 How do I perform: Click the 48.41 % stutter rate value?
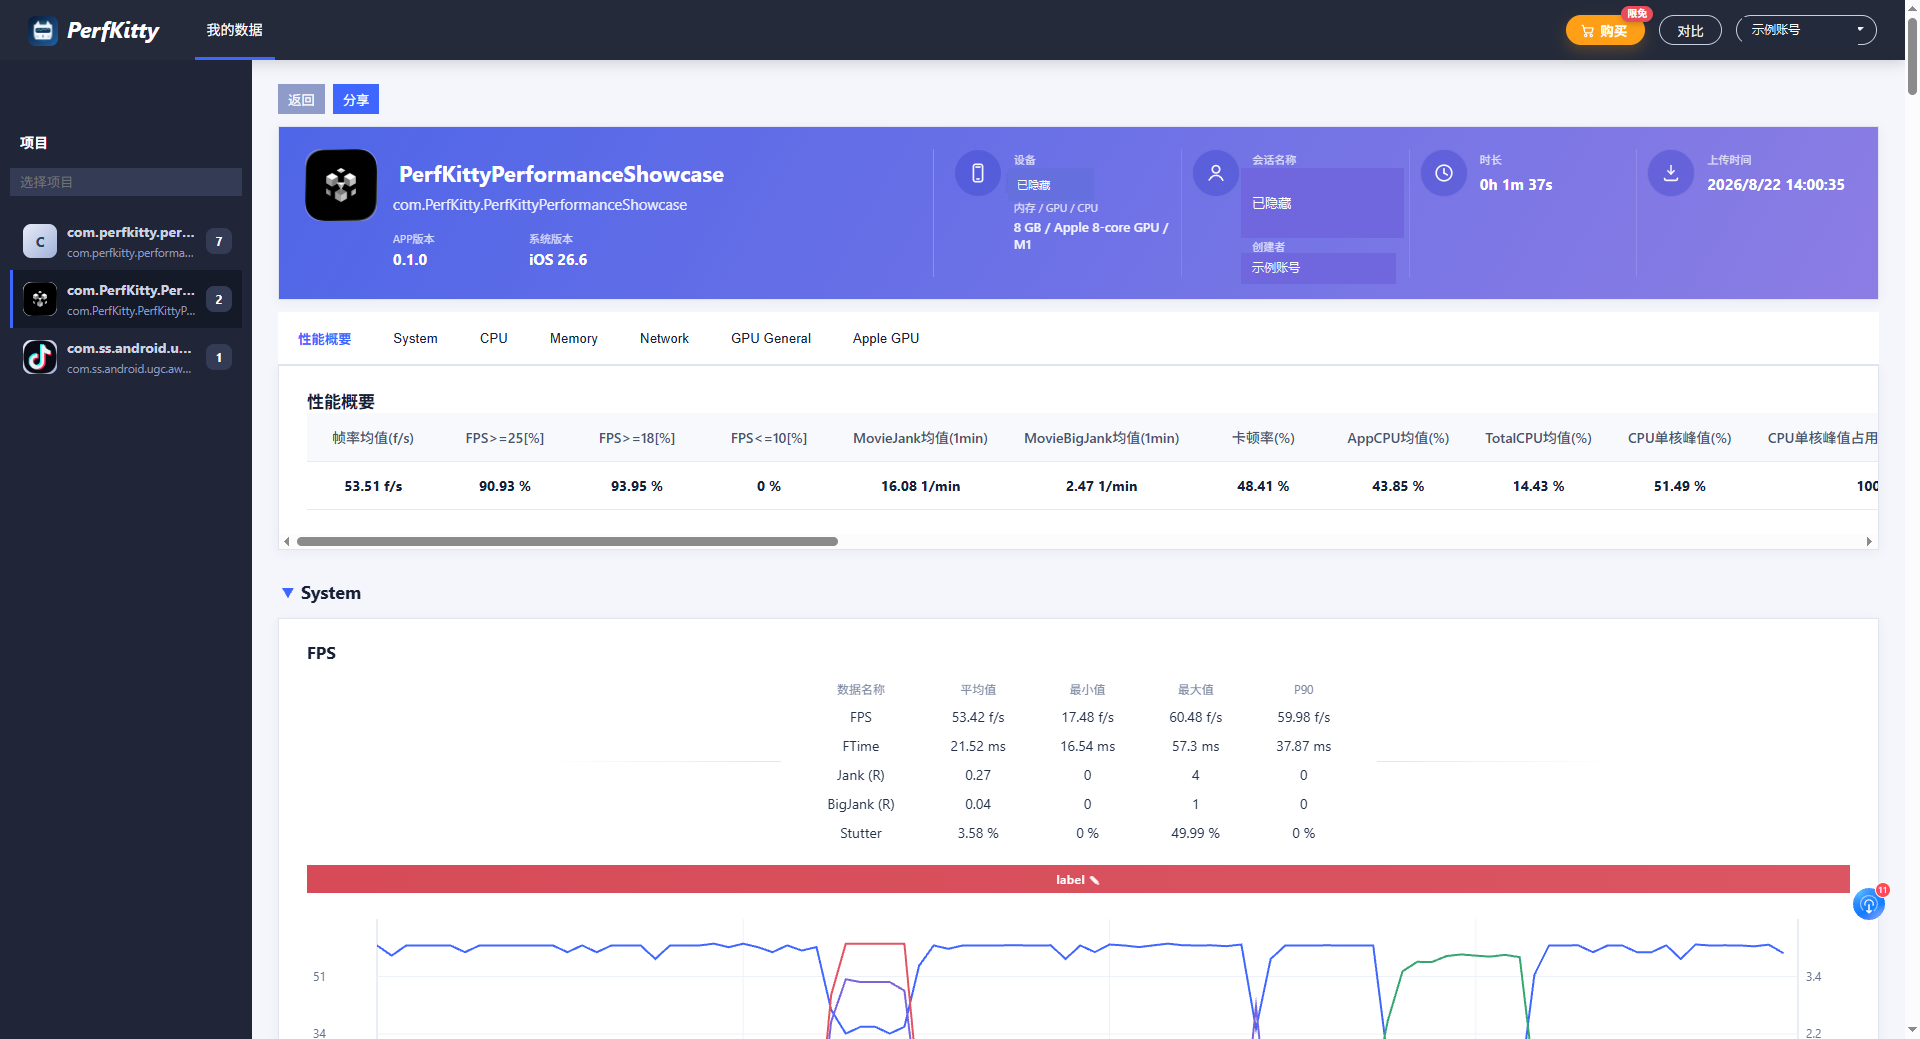[x=1263, y=486]
